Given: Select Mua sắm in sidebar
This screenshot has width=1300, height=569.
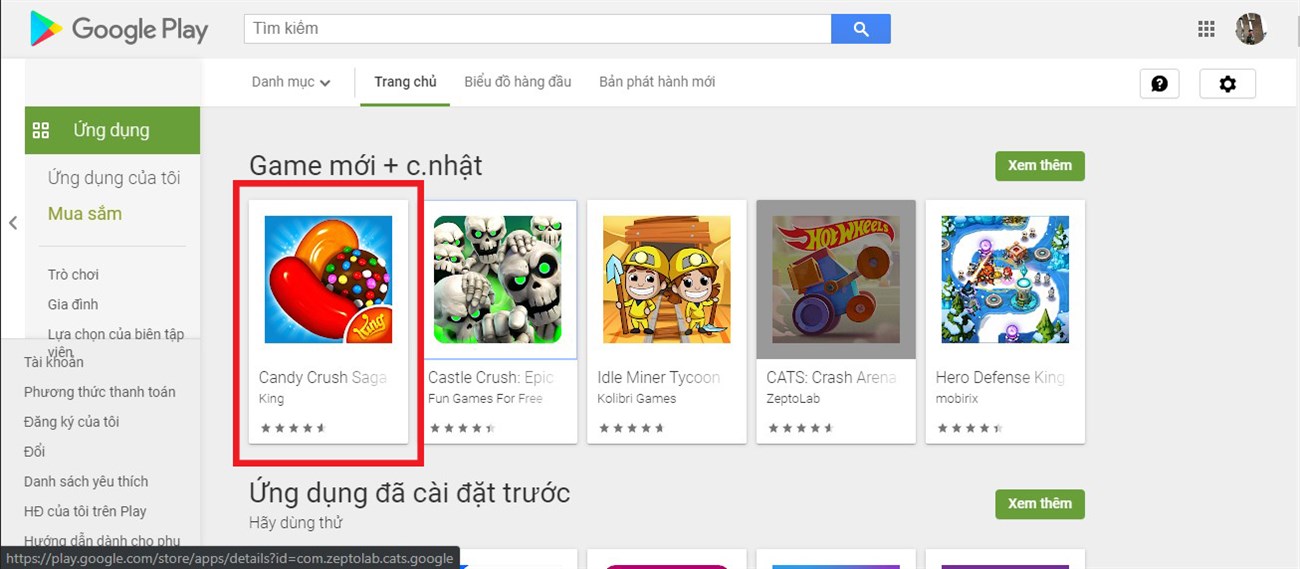Looking at the screenshot, I should pyautogui.click(x=85, y=214).
